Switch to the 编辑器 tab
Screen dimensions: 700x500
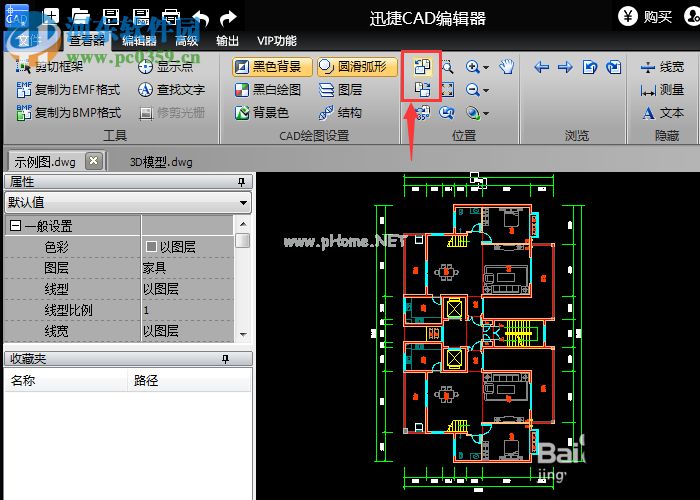click(x=139, y=41)
